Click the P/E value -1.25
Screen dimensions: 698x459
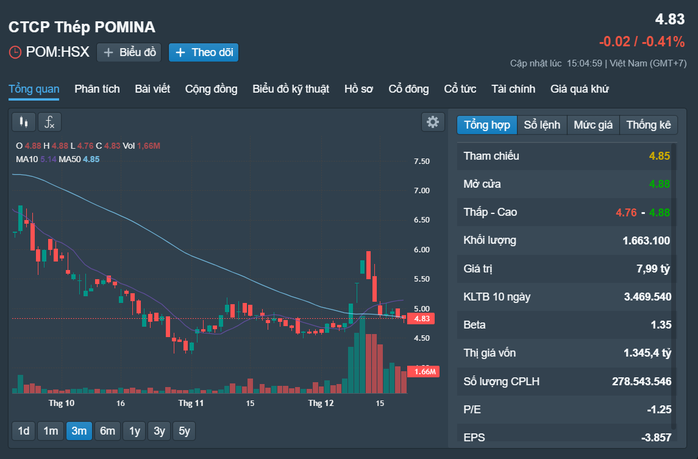coord(659,410)
